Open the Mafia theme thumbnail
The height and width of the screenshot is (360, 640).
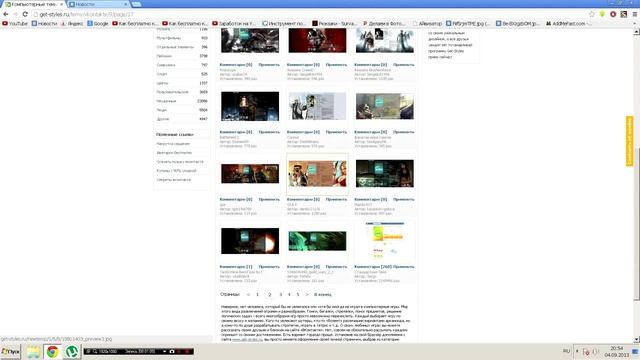coord(384,173)
